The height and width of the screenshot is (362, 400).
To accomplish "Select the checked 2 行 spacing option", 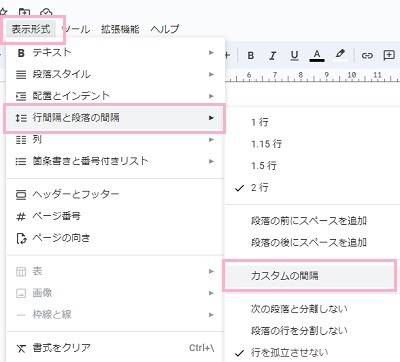I will [x=313, y=187].
